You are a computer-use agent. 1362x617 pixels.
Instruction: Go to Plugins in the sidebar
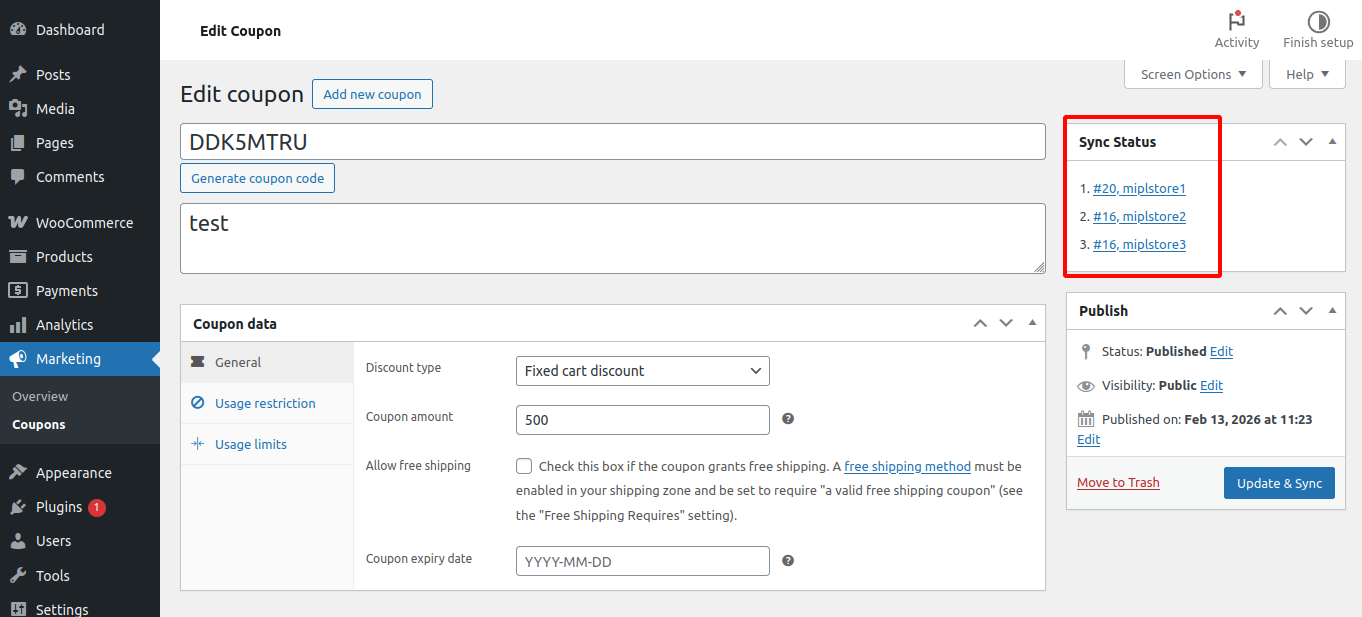click(59, 507)
